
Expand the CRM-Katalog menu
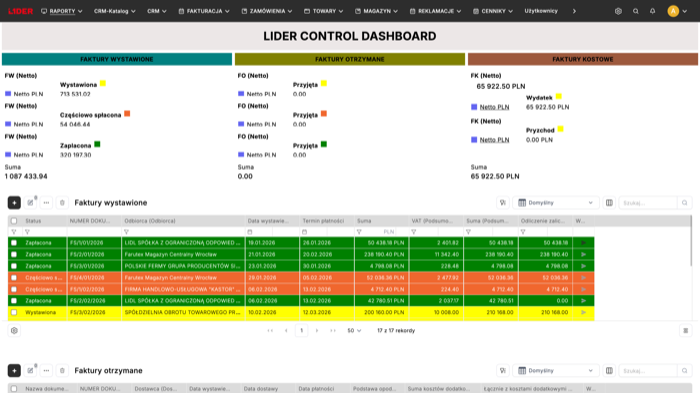(115, 11)
